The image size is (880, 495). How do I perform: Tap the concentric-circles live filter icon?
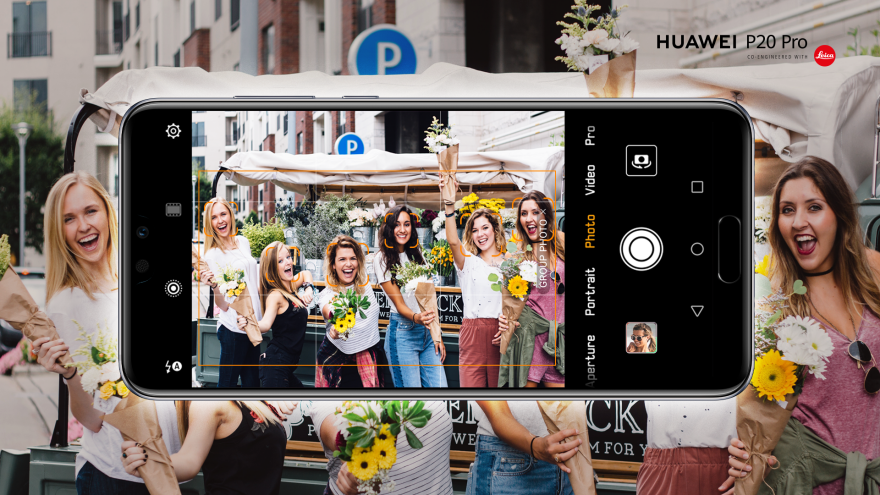coord(173,288)
